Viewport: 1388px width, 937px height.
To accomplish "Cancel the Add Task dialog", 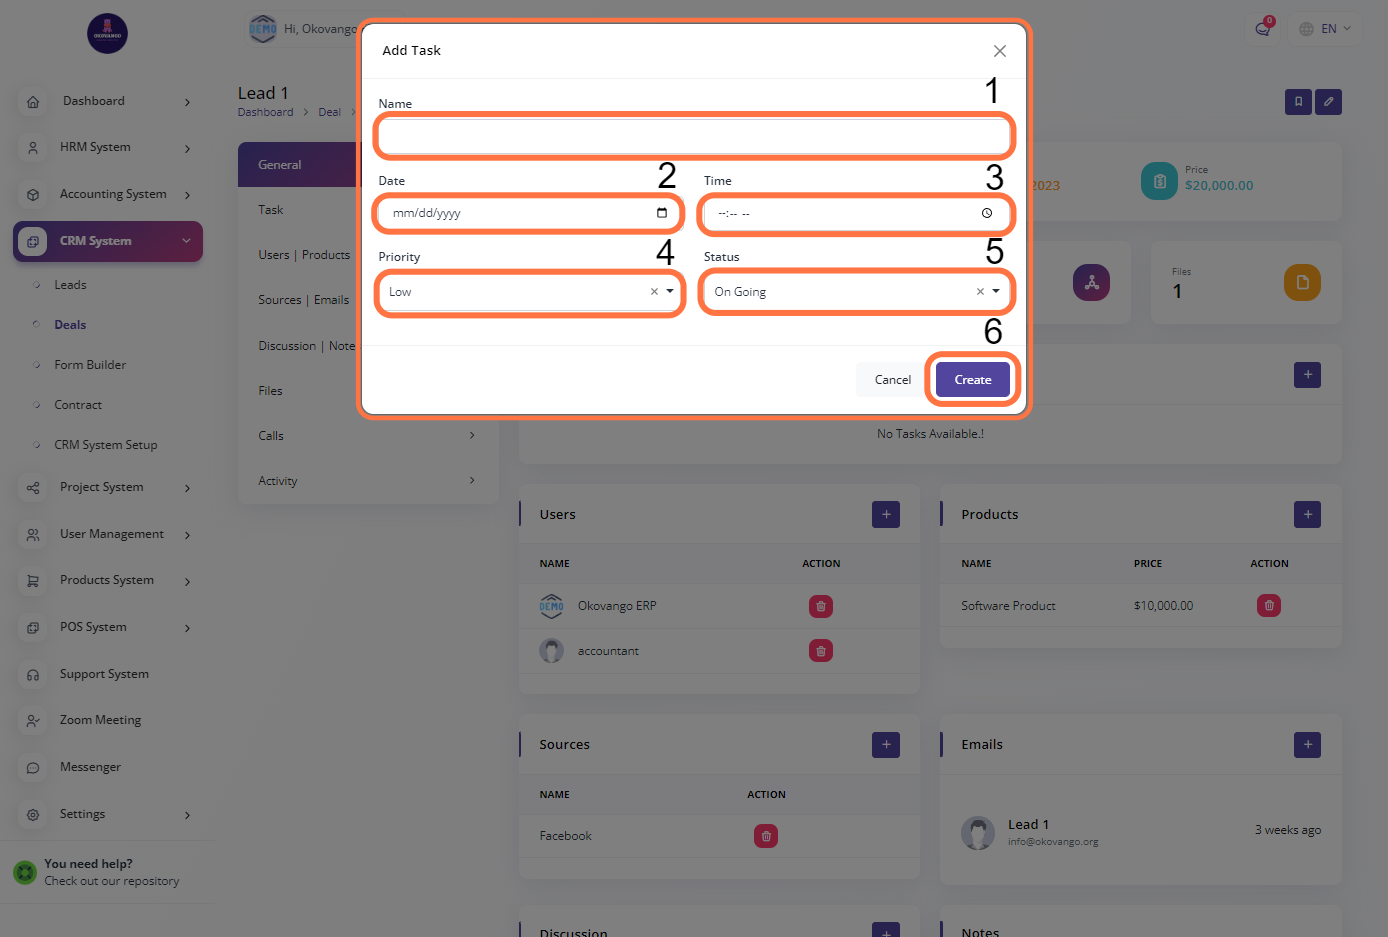I will 892,380.
